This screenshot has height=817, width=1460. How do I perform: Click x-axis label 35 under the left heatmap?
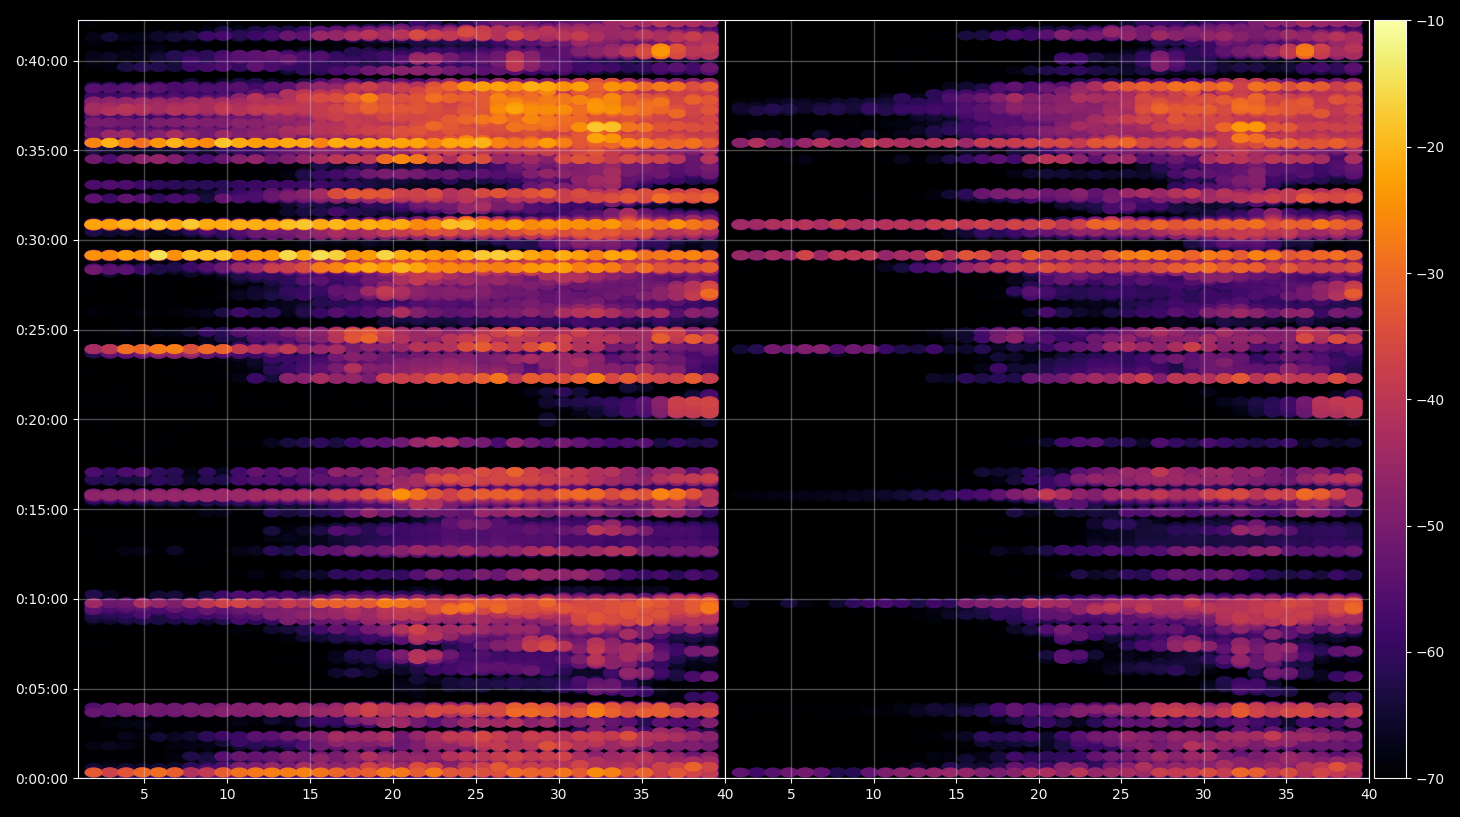coord(641,795)
